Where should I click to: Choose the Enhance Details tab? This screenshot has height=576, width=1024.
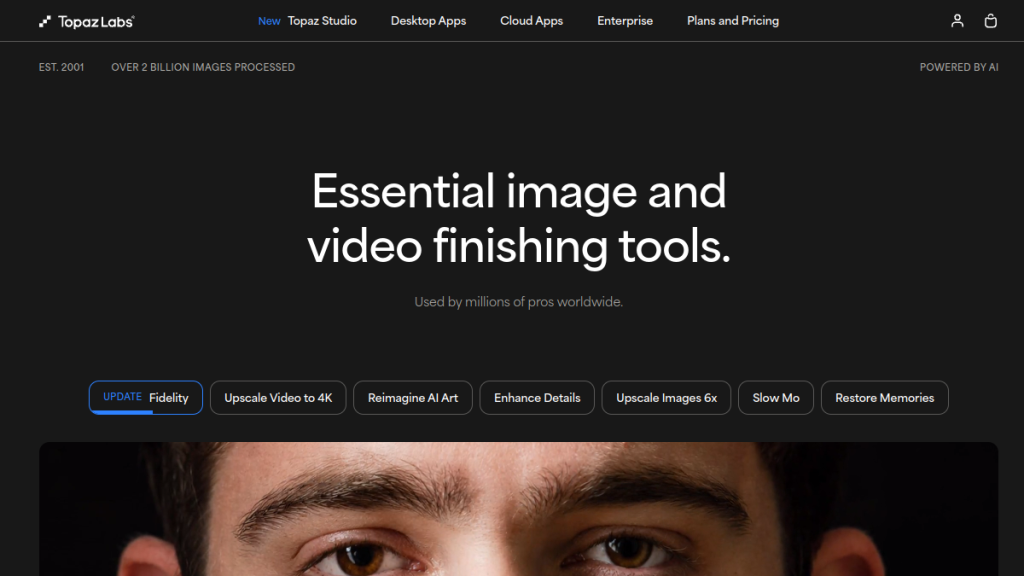coord(537,398)
